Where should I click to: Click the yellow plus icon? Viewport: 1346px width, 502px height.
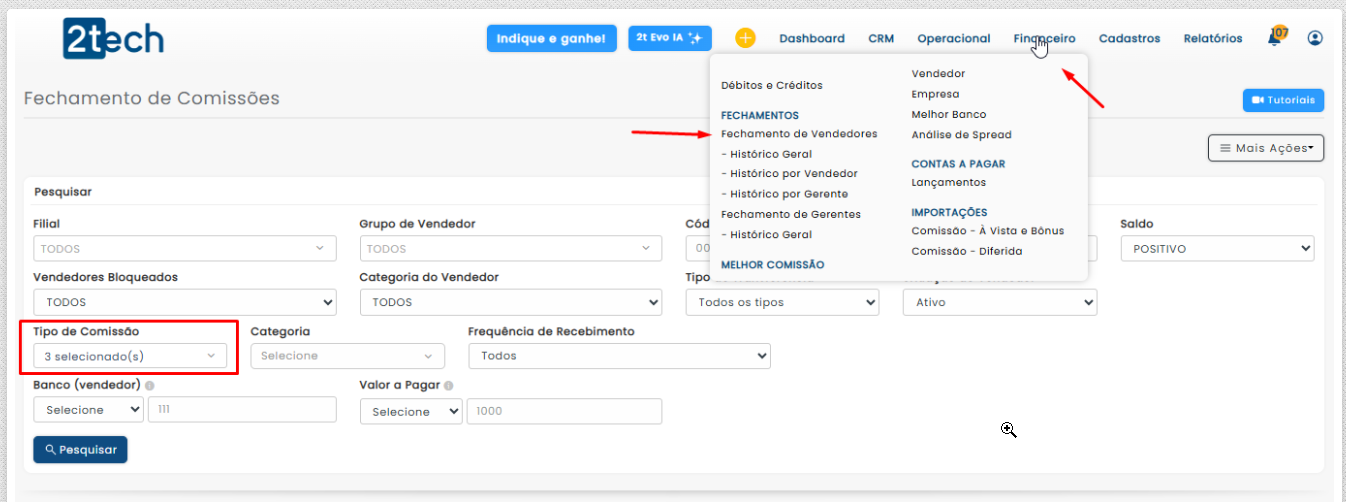pos(745,38)
